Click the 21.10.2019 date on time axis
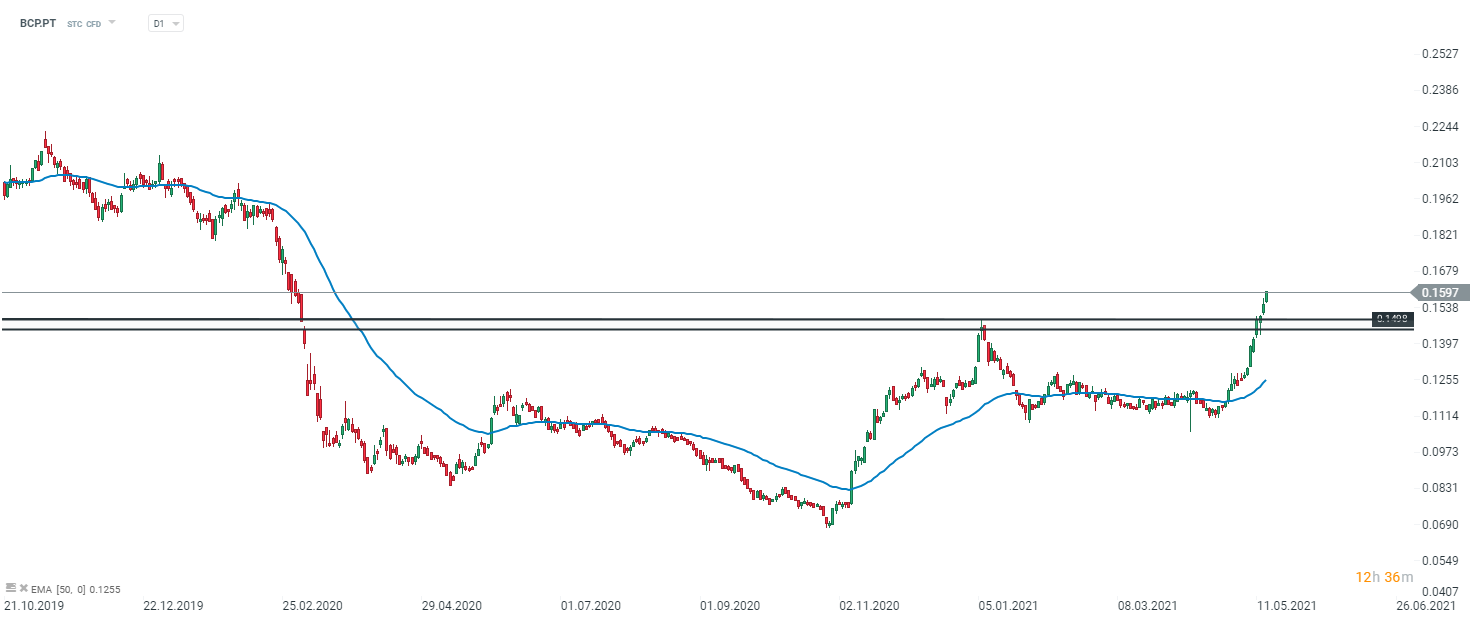1482x622 pixels. (x=32, y=606)
